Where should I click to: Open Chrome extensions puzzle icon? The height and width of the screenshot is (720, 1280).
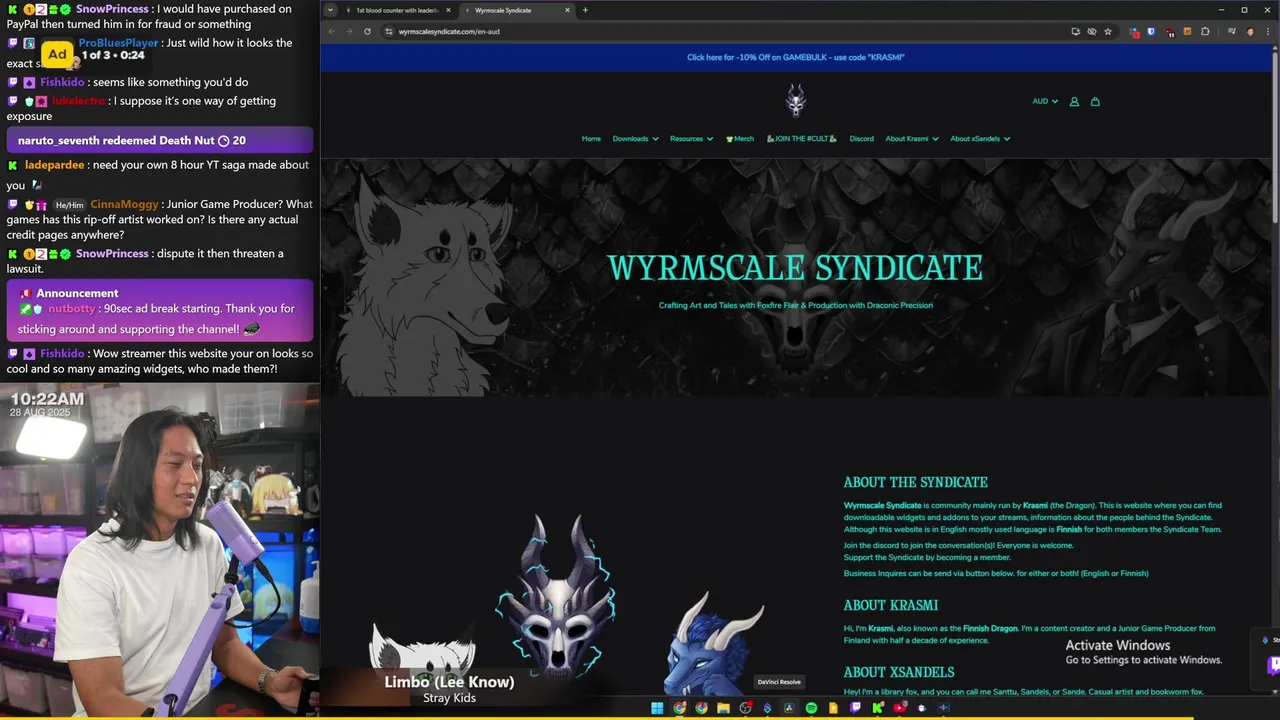tap(1205, 31)
